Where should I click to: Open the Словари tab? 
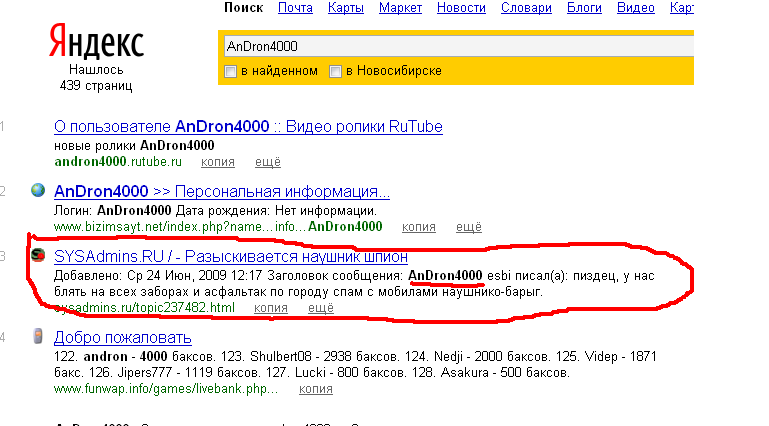point(526,8)
